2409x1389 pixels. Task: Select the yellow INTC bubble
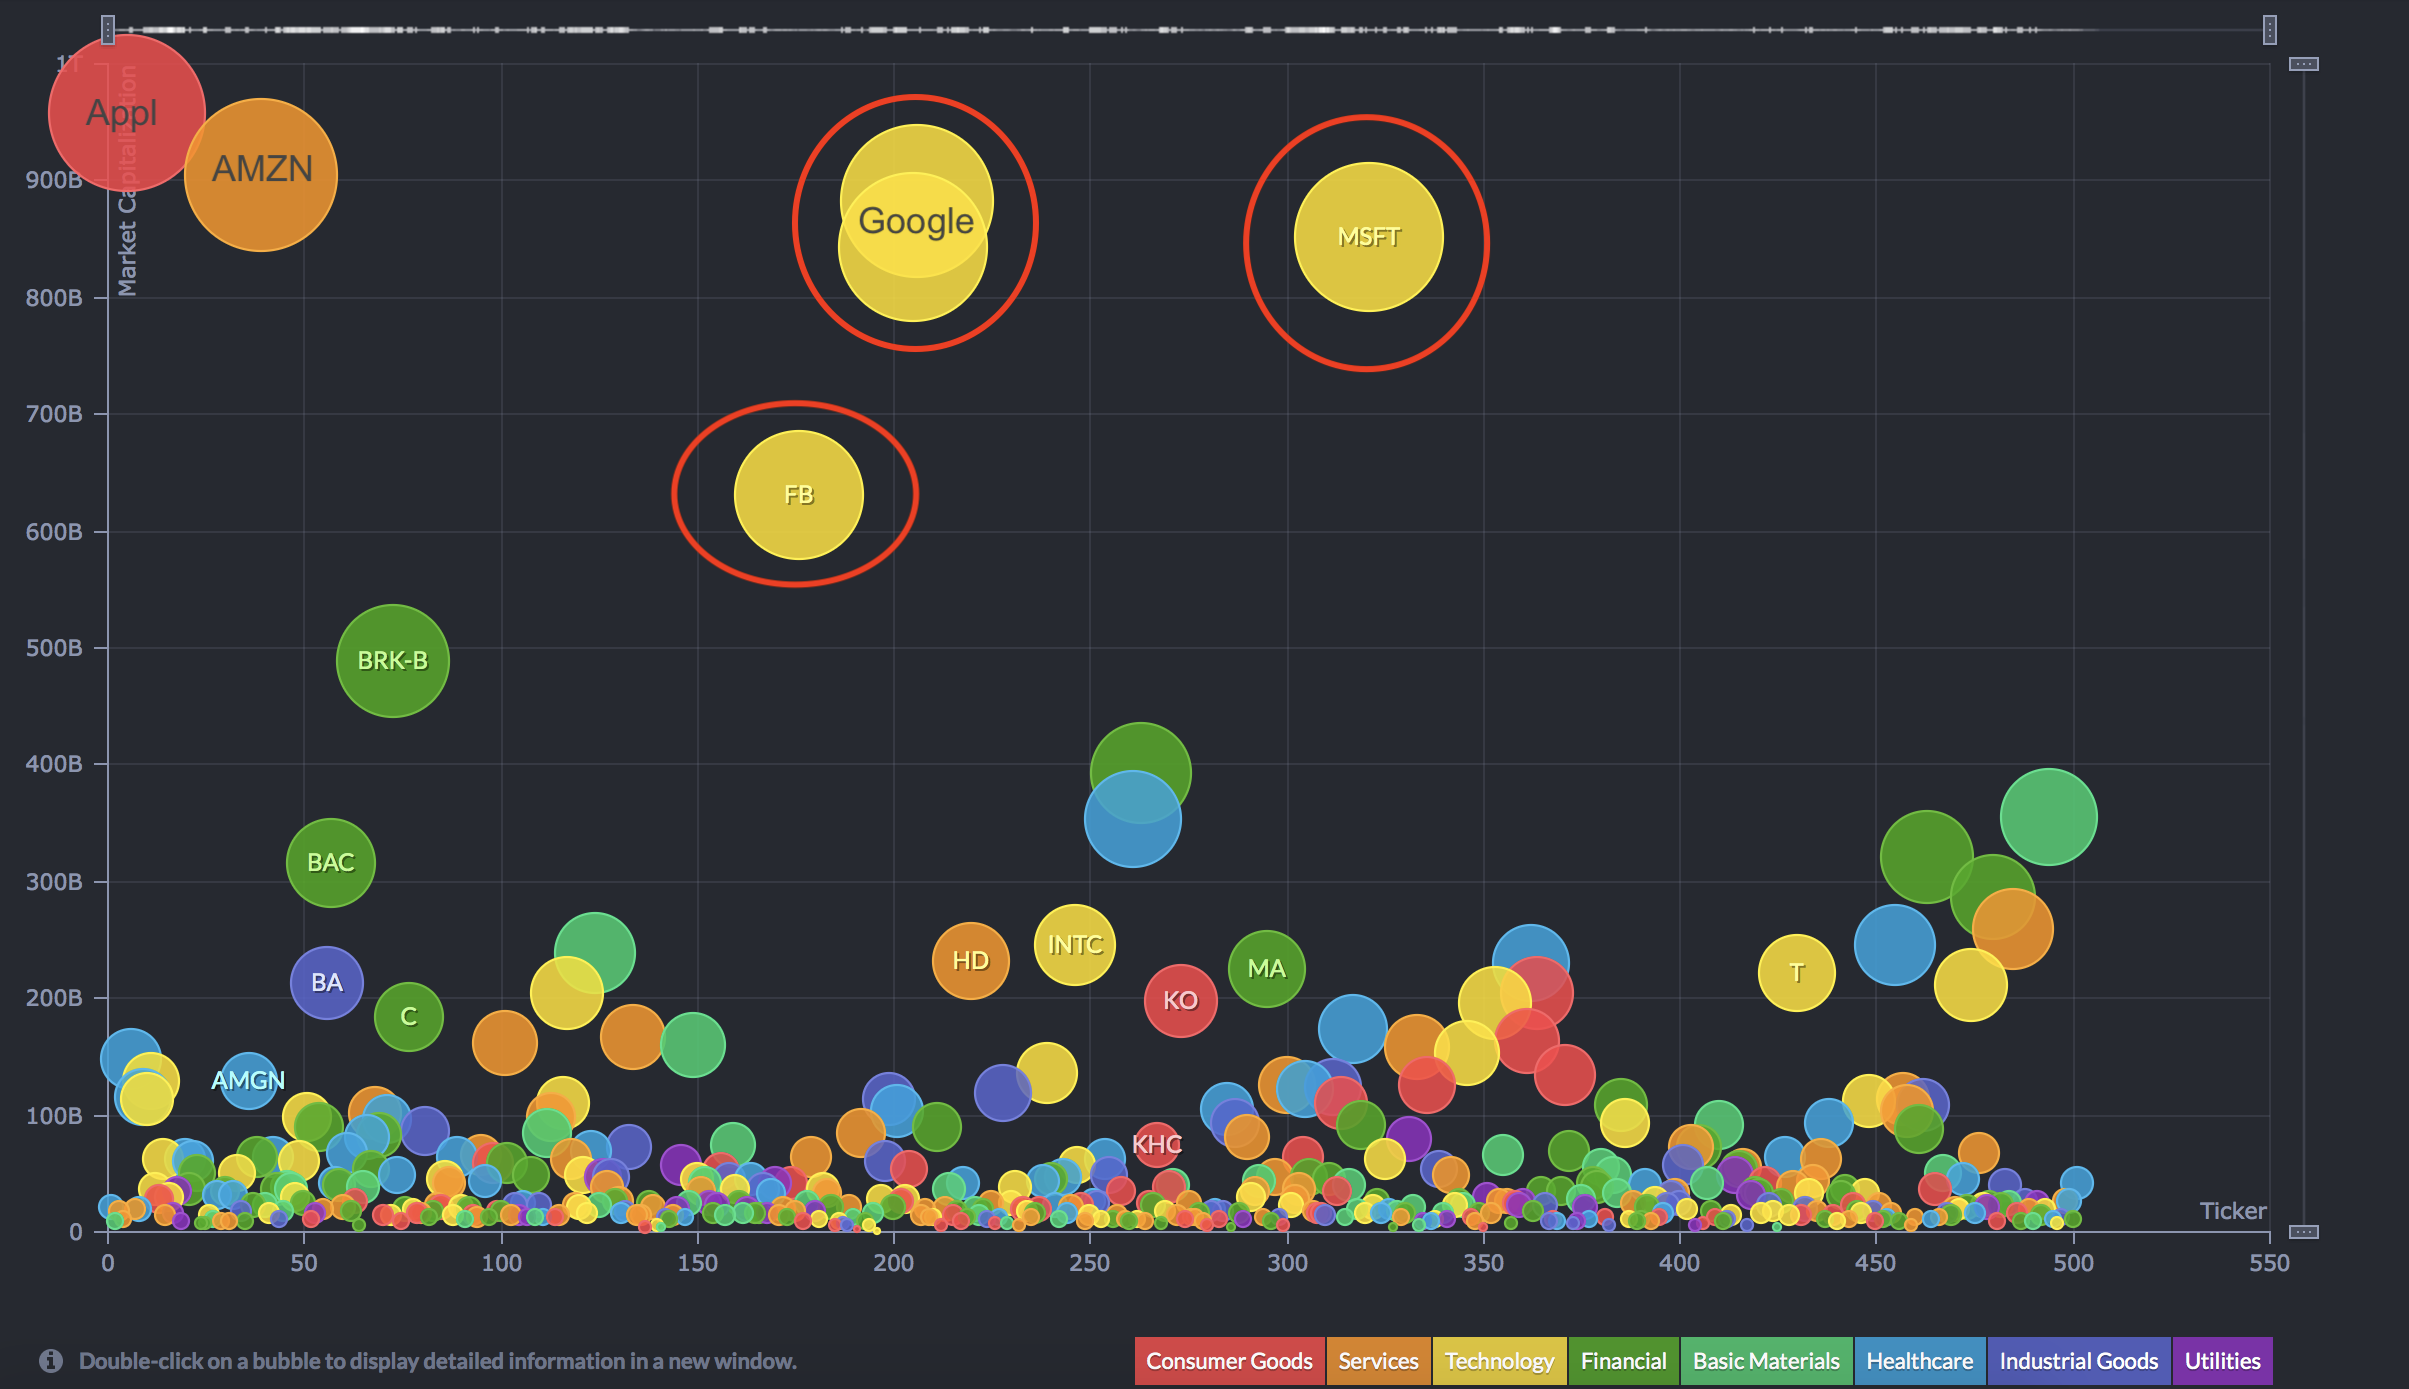(x=1075, y=945)
